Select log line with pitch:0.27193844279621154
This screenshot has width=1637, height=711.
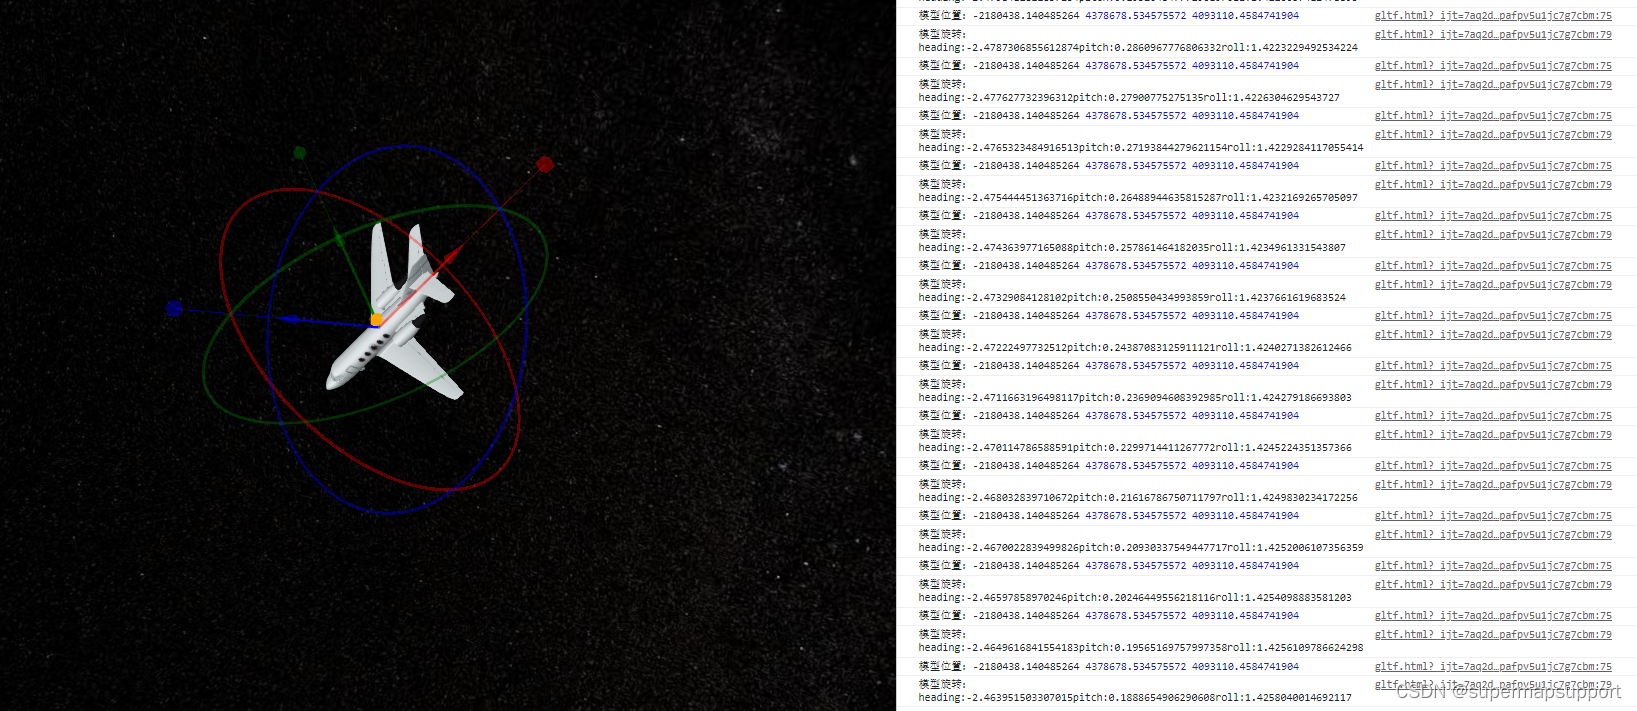click(1141, 147)
